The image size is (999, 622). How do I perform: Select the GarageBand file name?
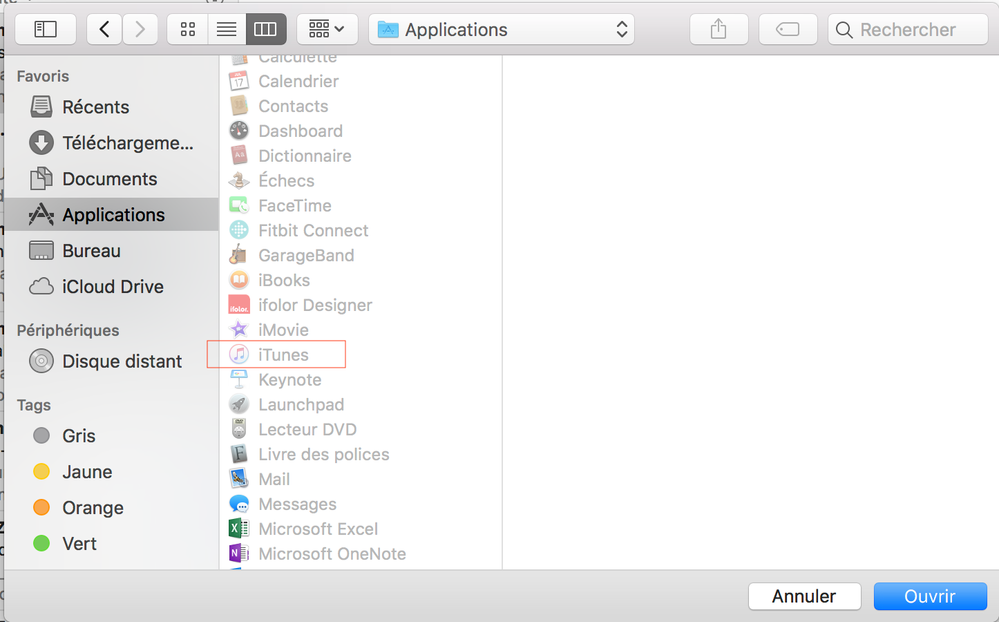click(x=306, y=256)
